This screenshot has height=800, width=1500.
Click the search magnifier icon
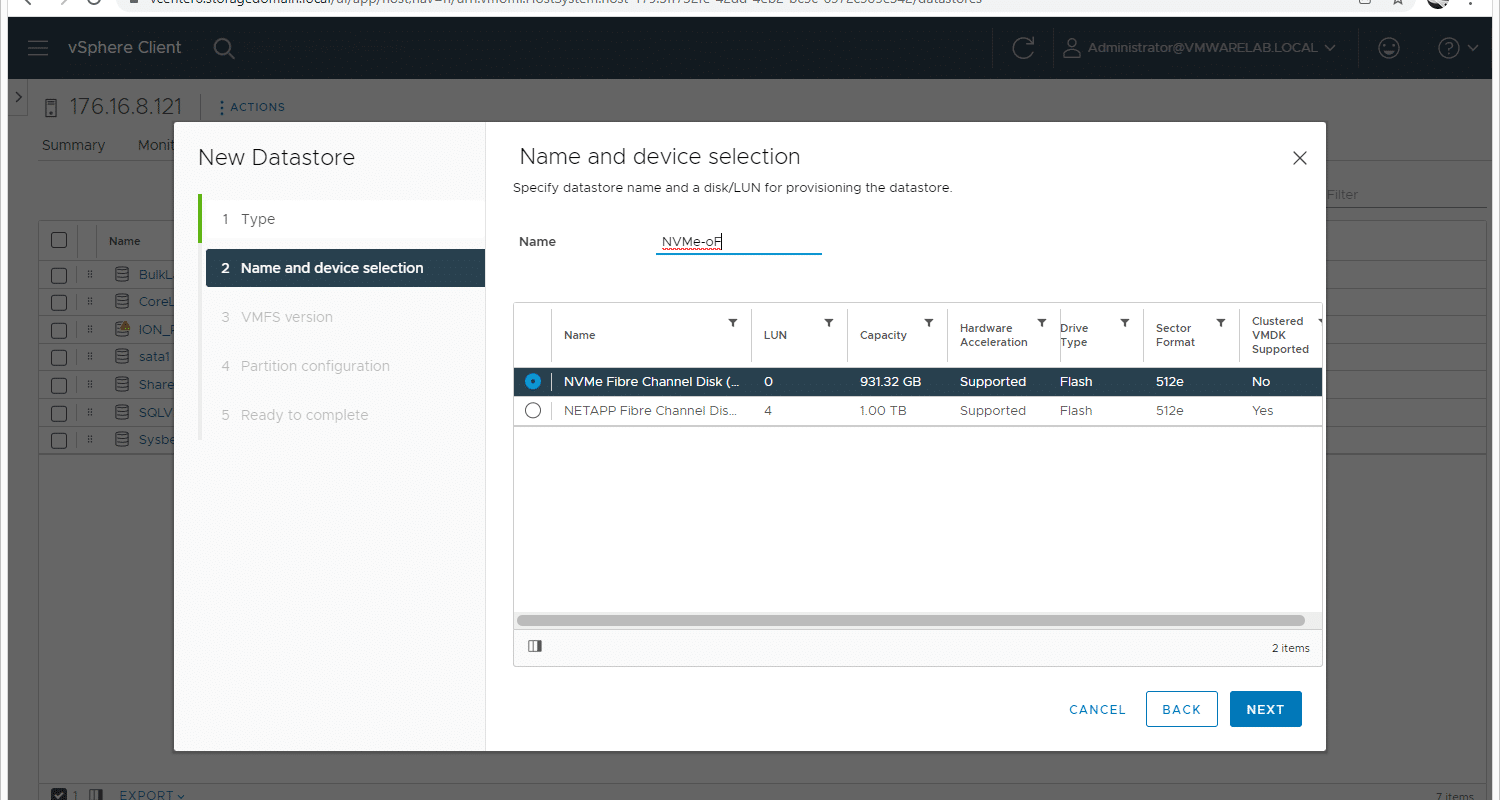point(224,48)
